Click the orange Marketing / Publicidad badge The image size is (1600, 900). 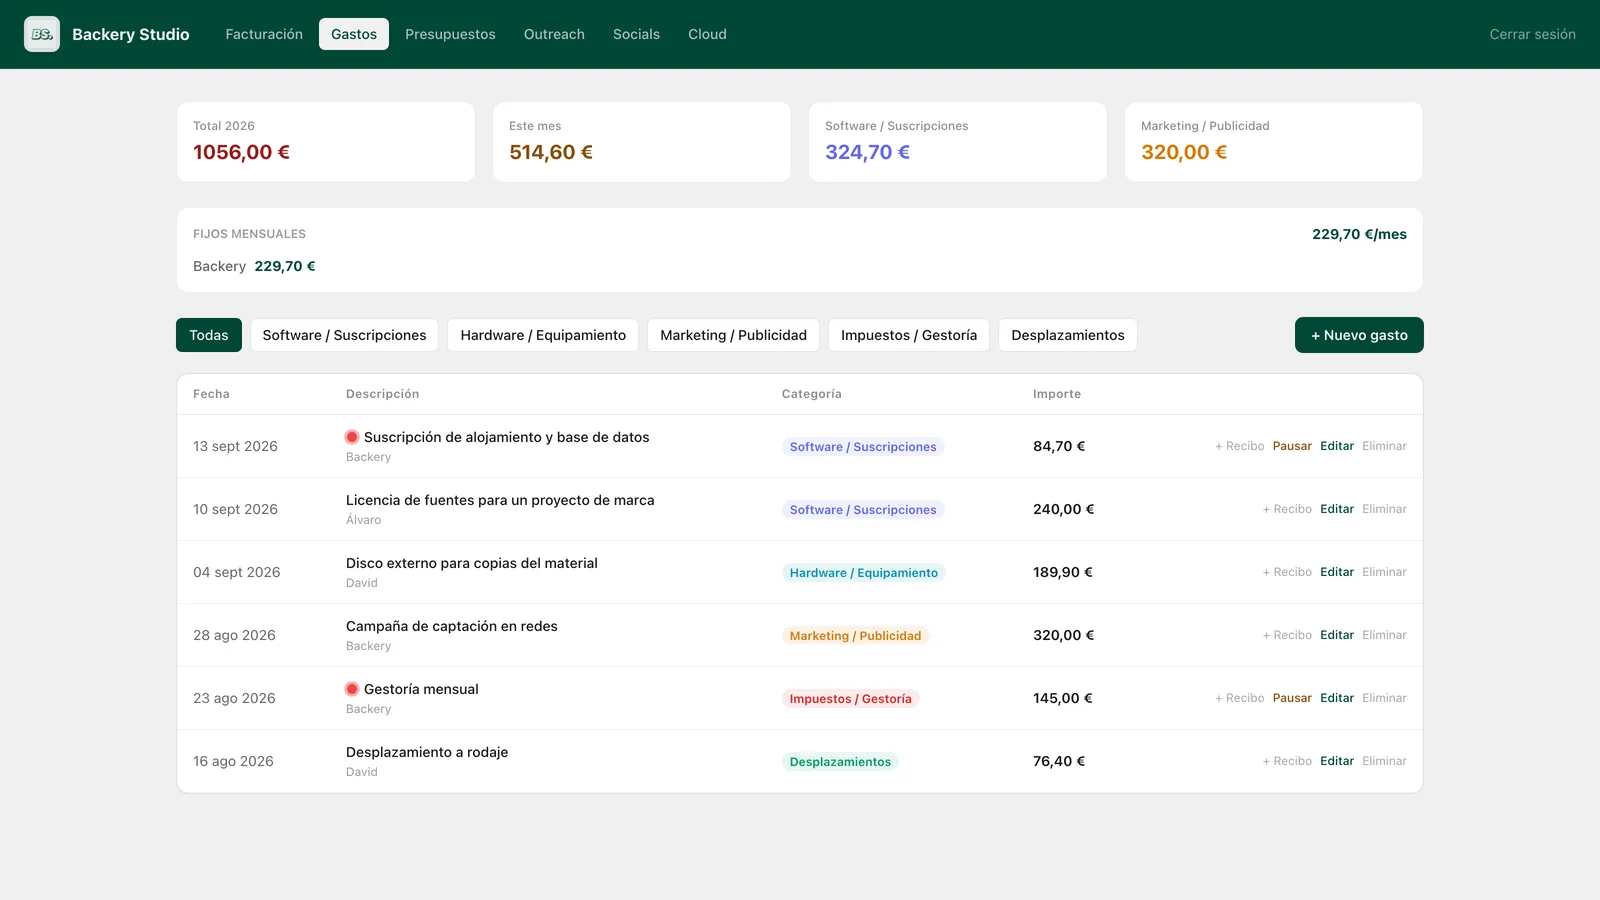(x=855, y=636)
